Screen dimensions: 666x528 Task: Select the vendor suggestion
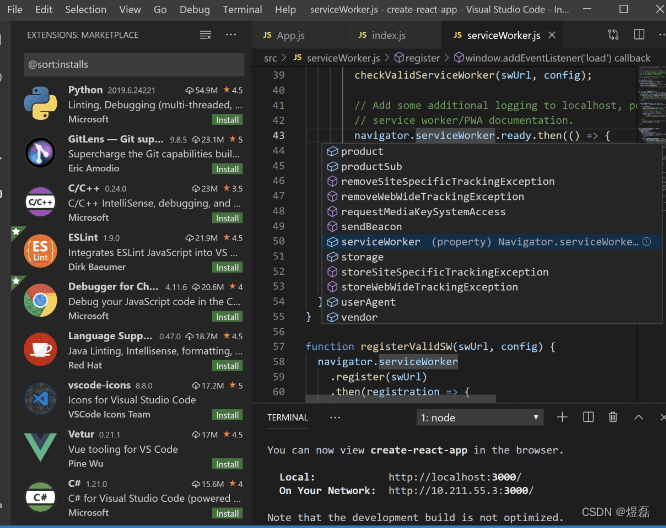(x=492, y=317)
